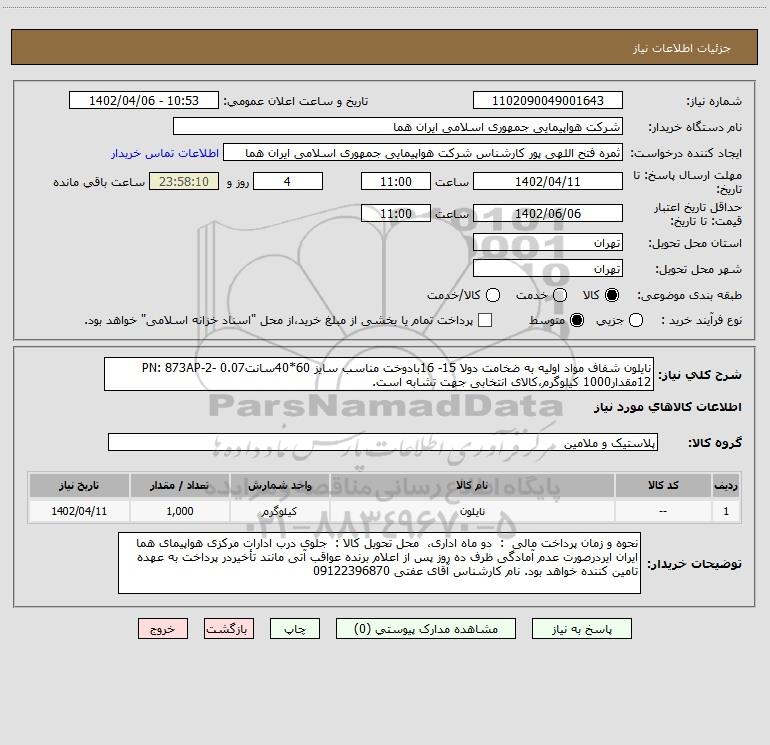Viewport: 770px width, 745px height.
Task: Click the table cell 1402/04/11 in تاریخ نیاز
Action: click(79, 511)
